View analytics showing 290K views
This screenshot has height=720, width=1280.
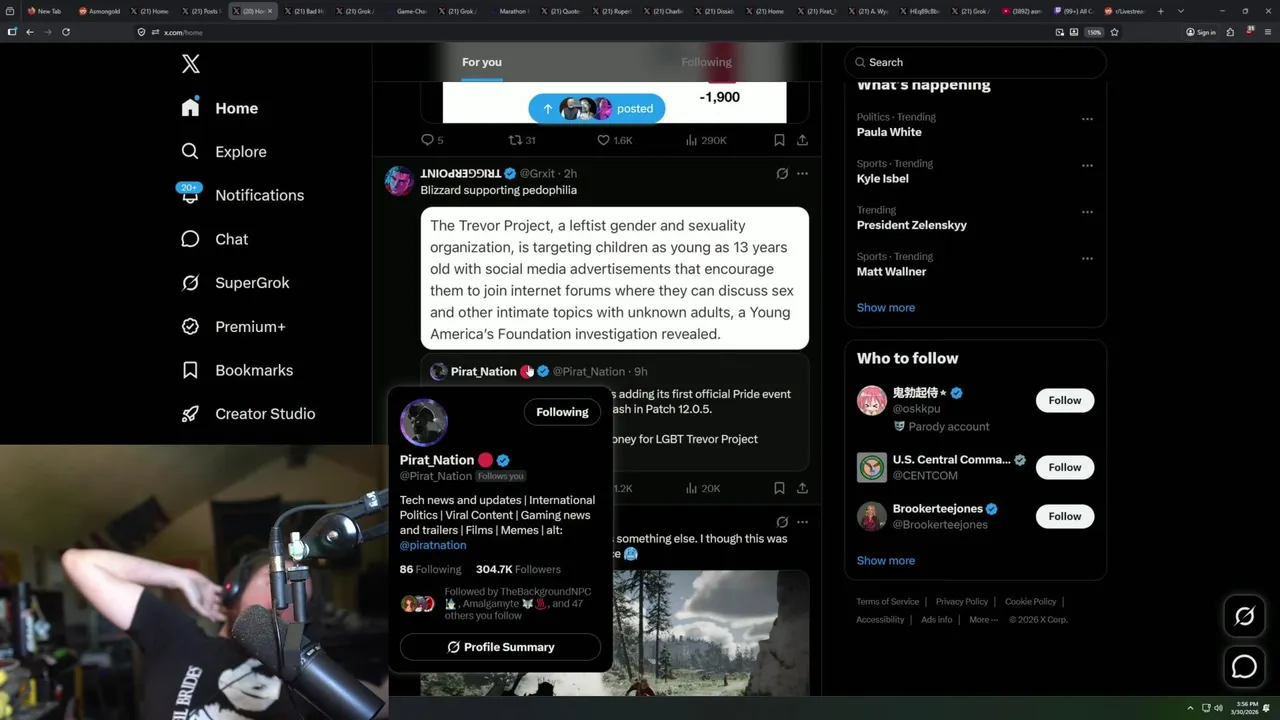tap(705, 140)
